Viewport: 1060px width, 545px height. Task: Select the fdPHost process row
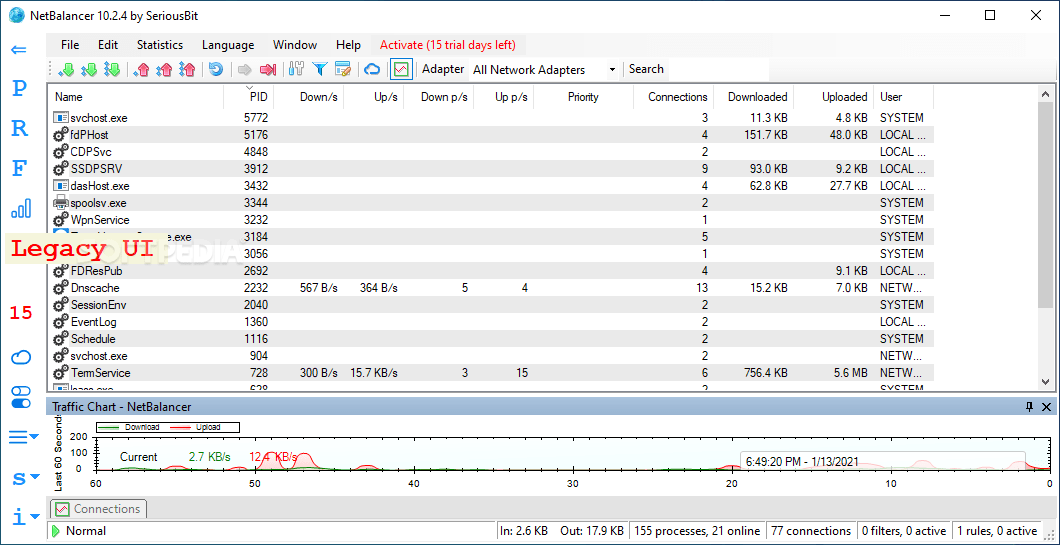[490, 135]
